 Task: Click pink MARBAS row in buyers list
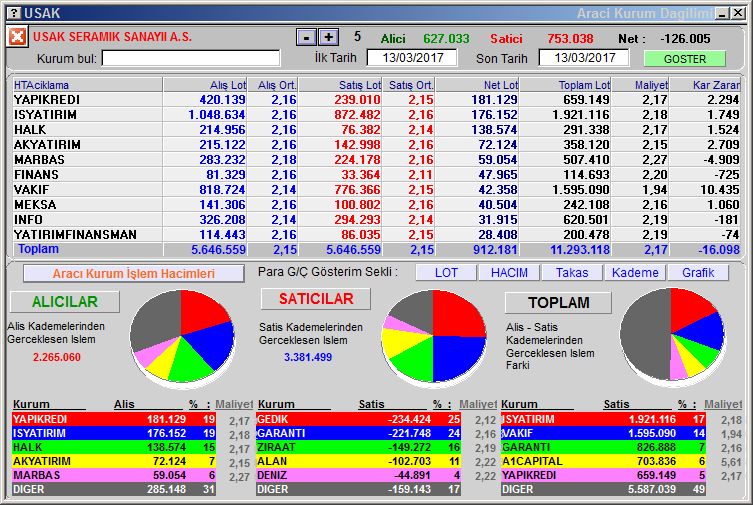tap(114, 475)
